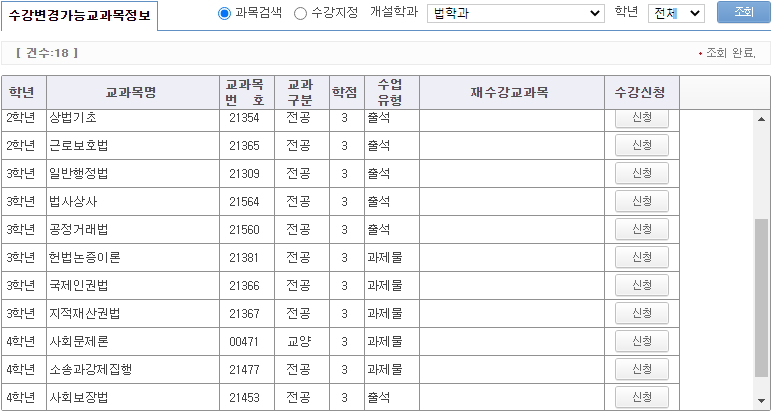Click course number 21354
Image resolution: width=772 pixels, height=413 pixels.
[244, 118]
